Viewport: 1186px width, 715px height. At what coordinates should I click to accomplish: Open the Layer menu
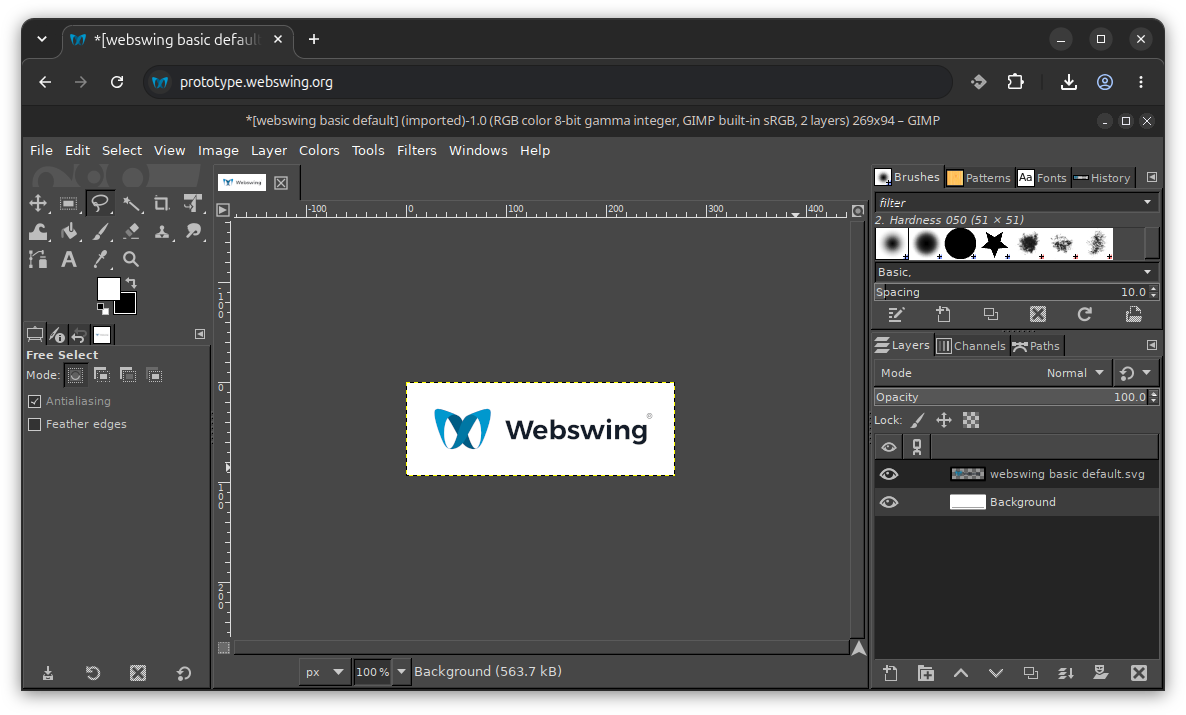pos(269,151)
